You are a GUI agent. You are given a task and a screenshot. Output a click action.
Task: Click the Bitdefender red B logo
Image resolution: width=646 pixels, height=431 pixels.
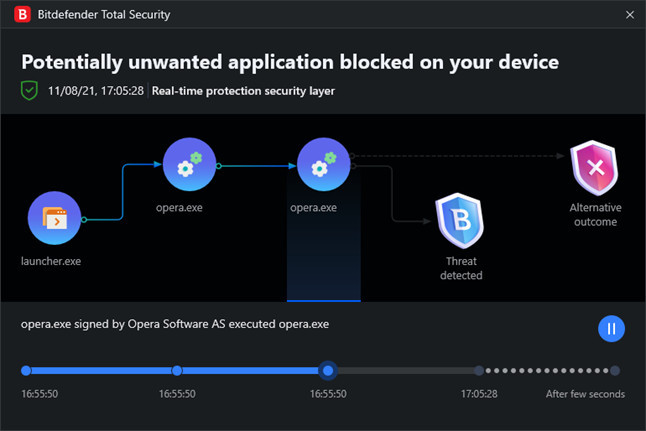tap(22, 14)
